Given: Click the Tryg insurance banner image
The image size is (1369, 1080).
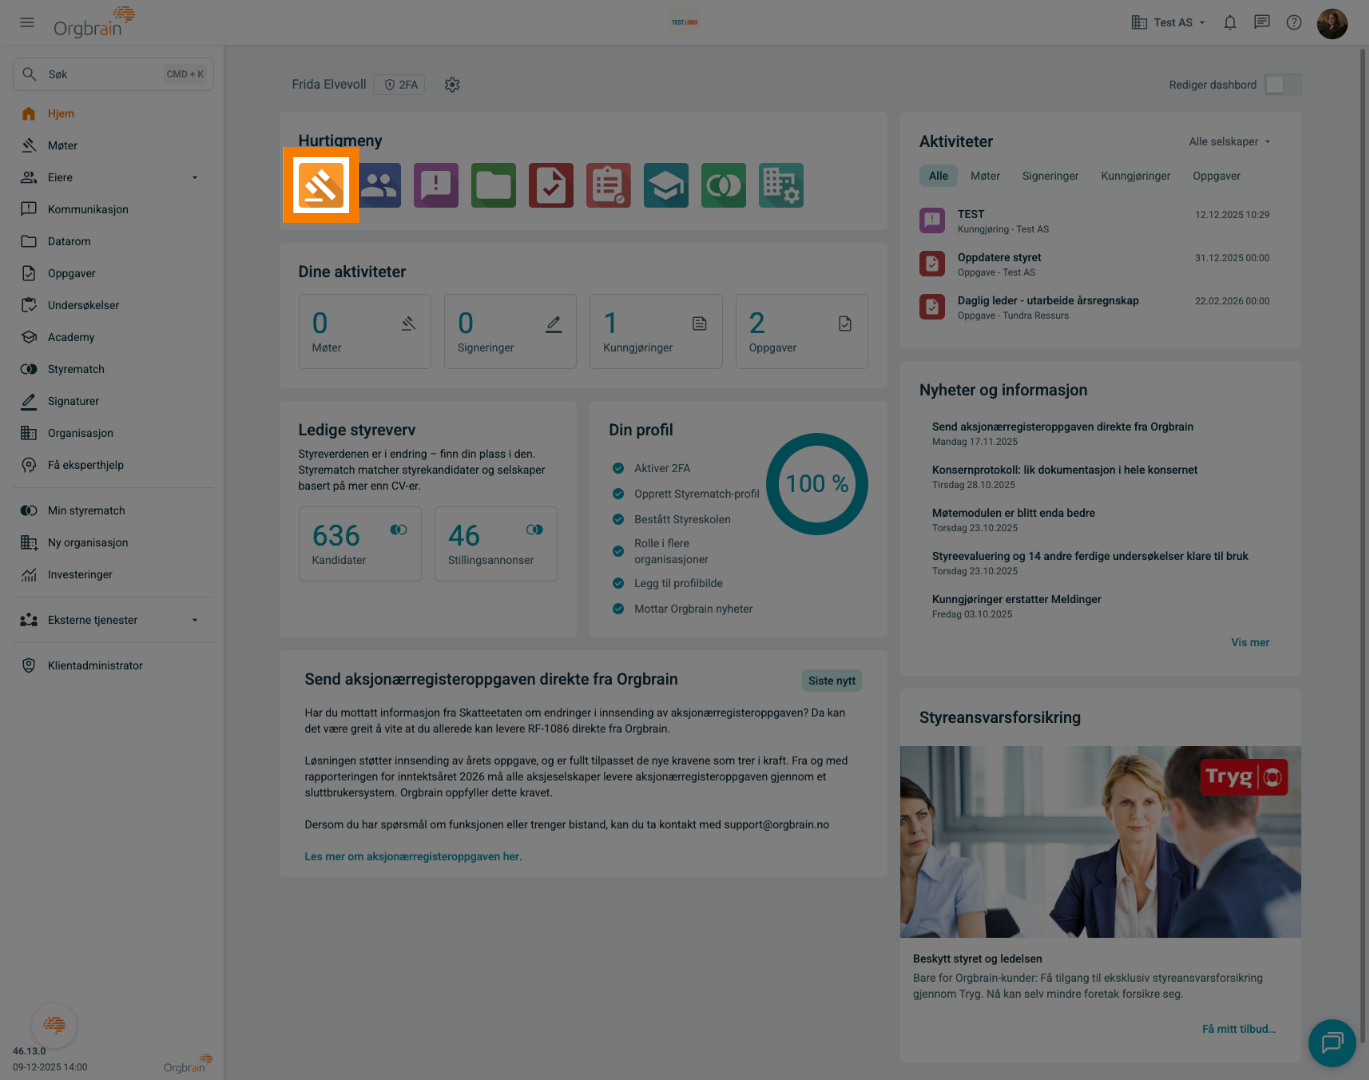Looking at the screenshot, I should point(1100,842).
